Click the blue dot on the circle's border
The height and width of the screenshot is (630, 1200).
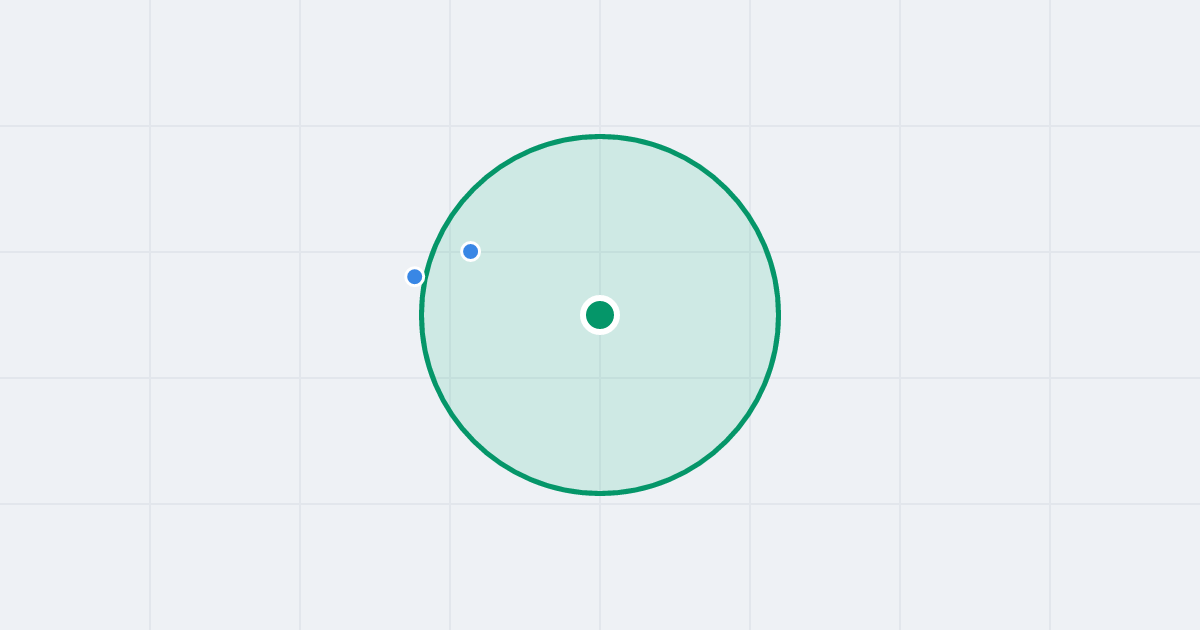click(415, 276)
